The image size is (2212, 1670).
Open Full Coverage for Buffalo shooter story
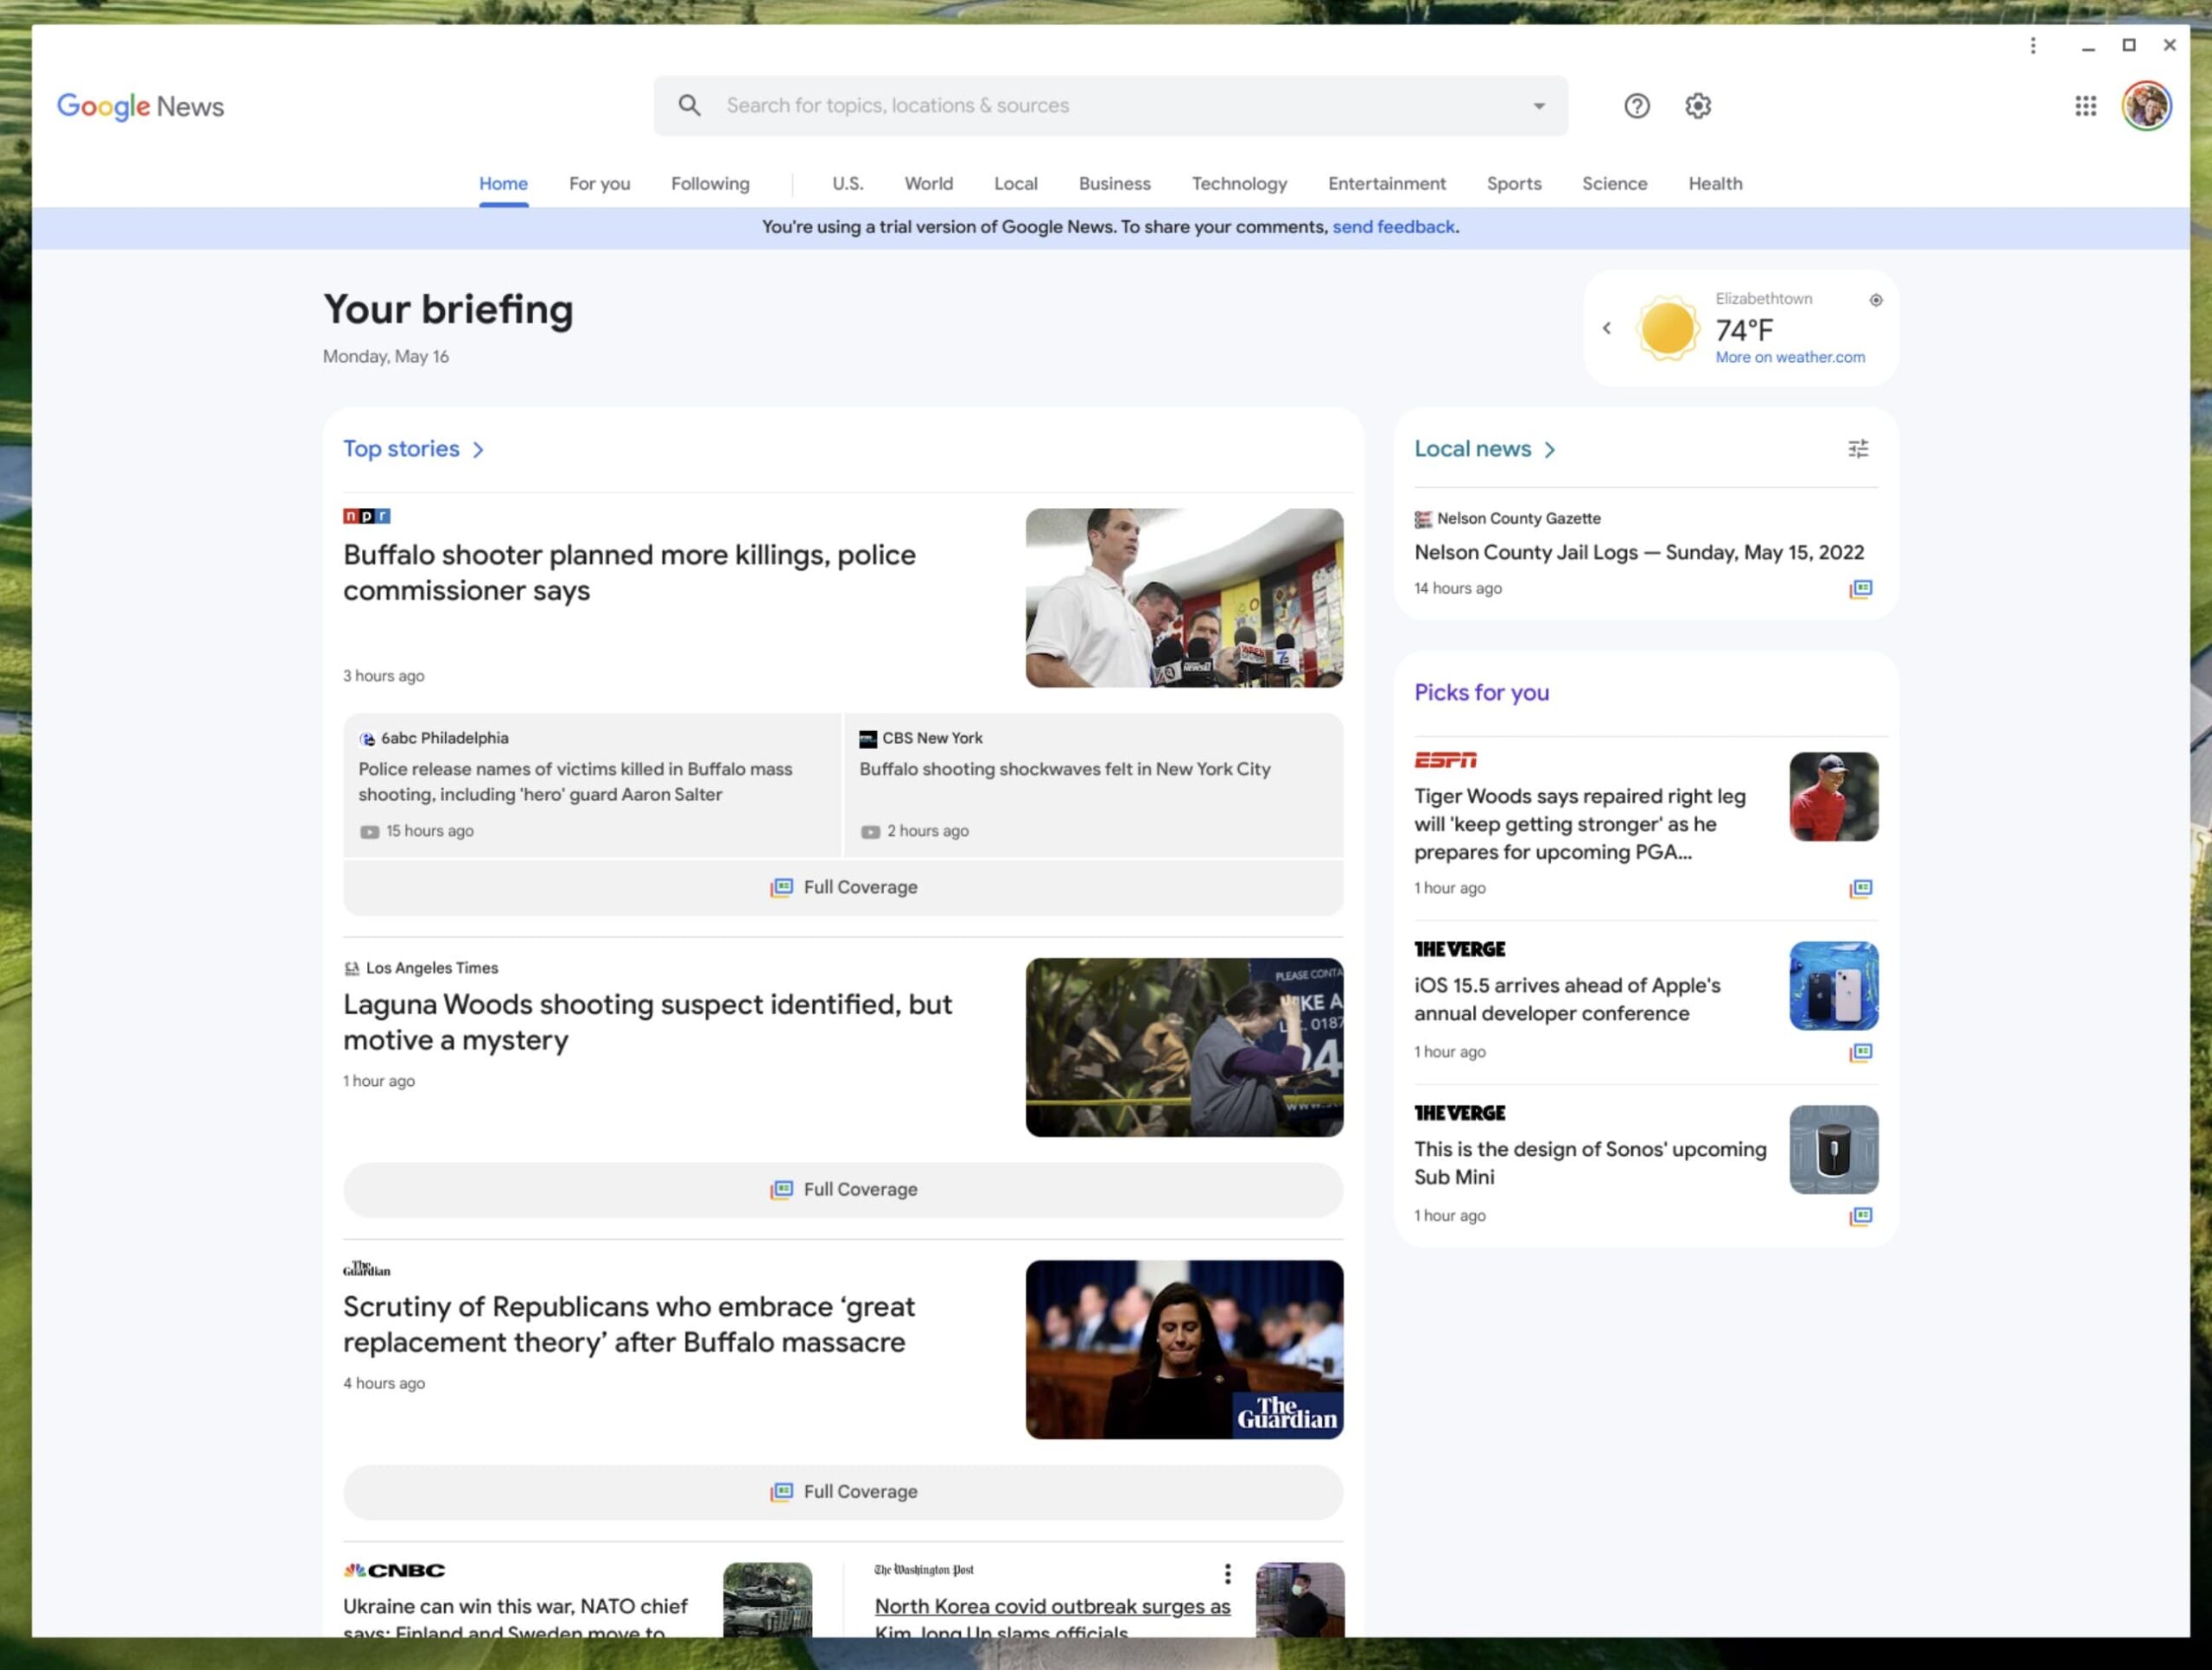tap(843, 888)
